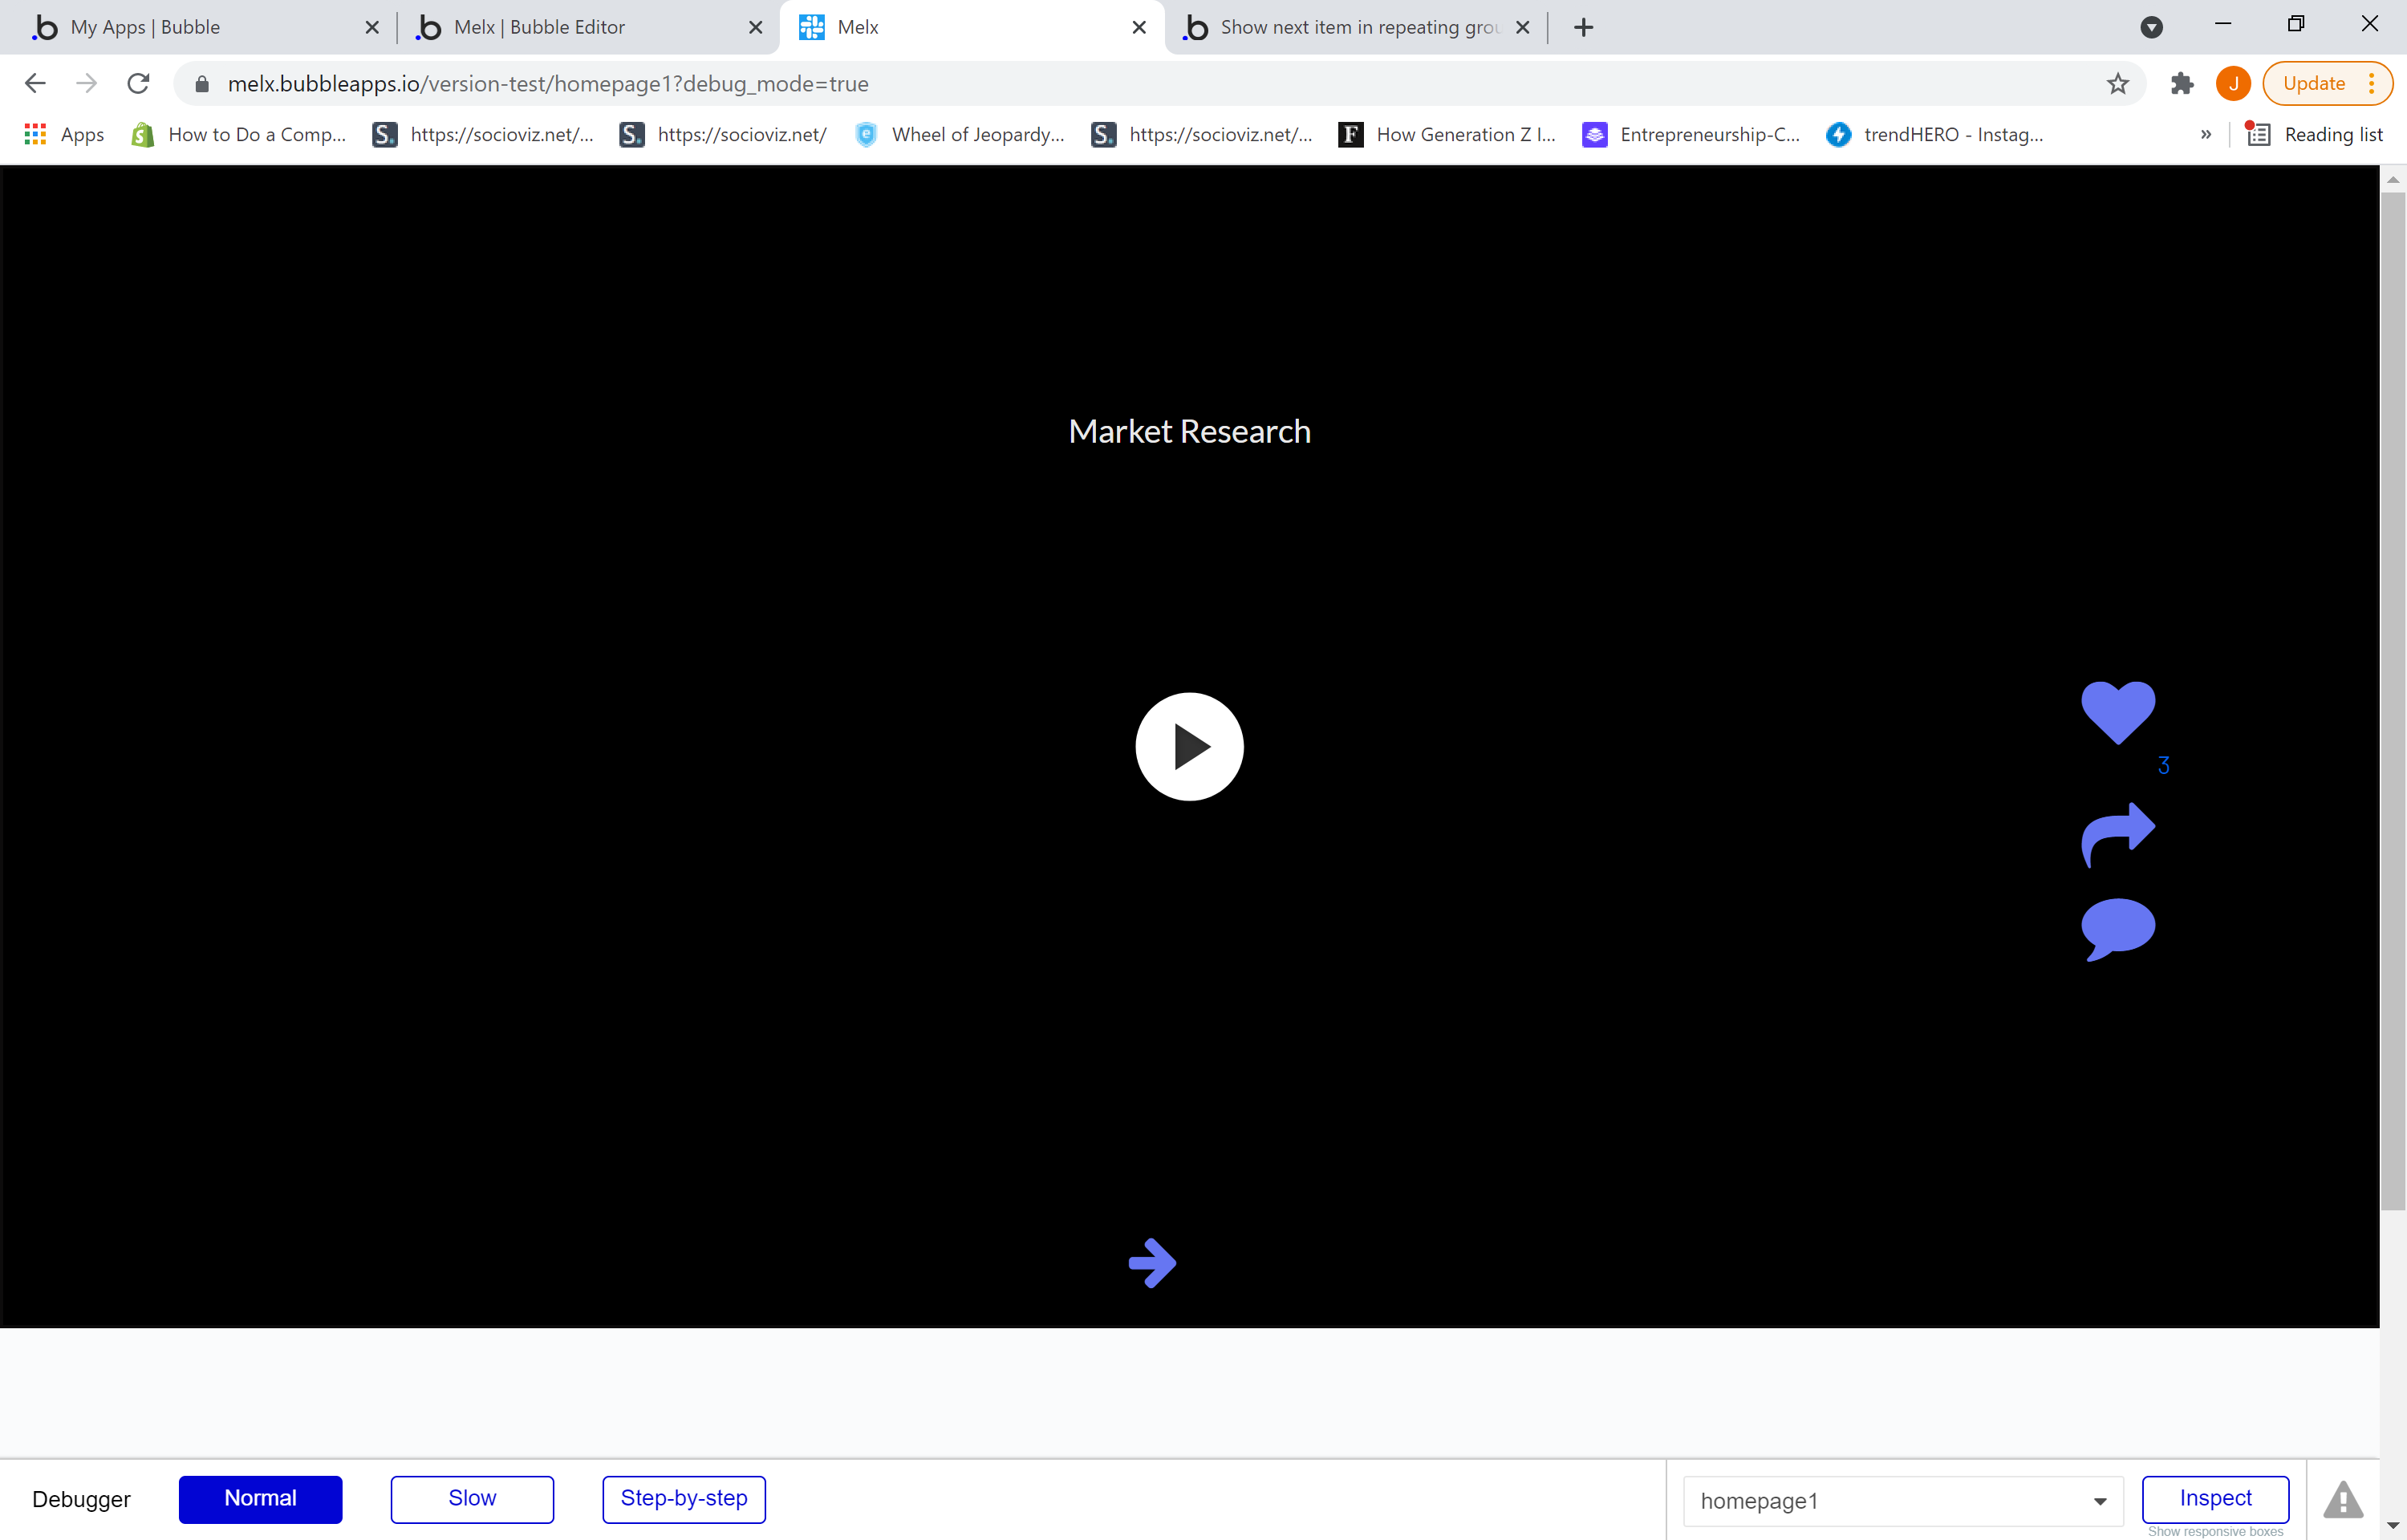Open the debugger warning triangle icon

[2342, 1499]
